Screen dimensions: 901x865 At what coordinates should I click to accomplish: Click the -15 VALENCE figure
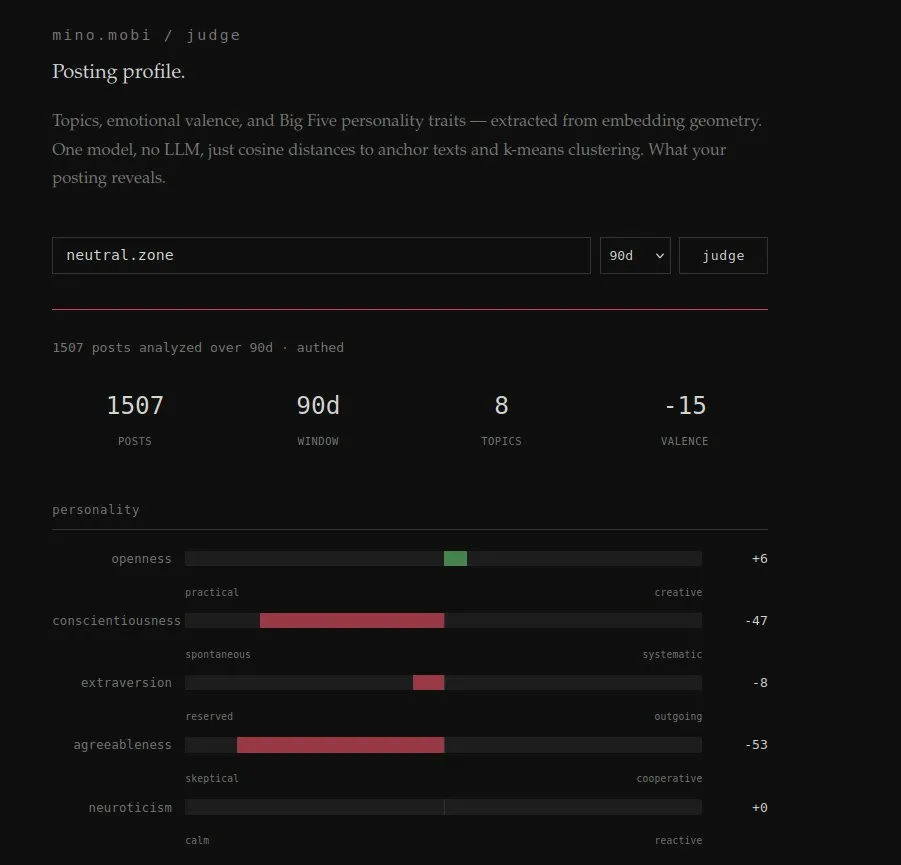tap(684, 405)
